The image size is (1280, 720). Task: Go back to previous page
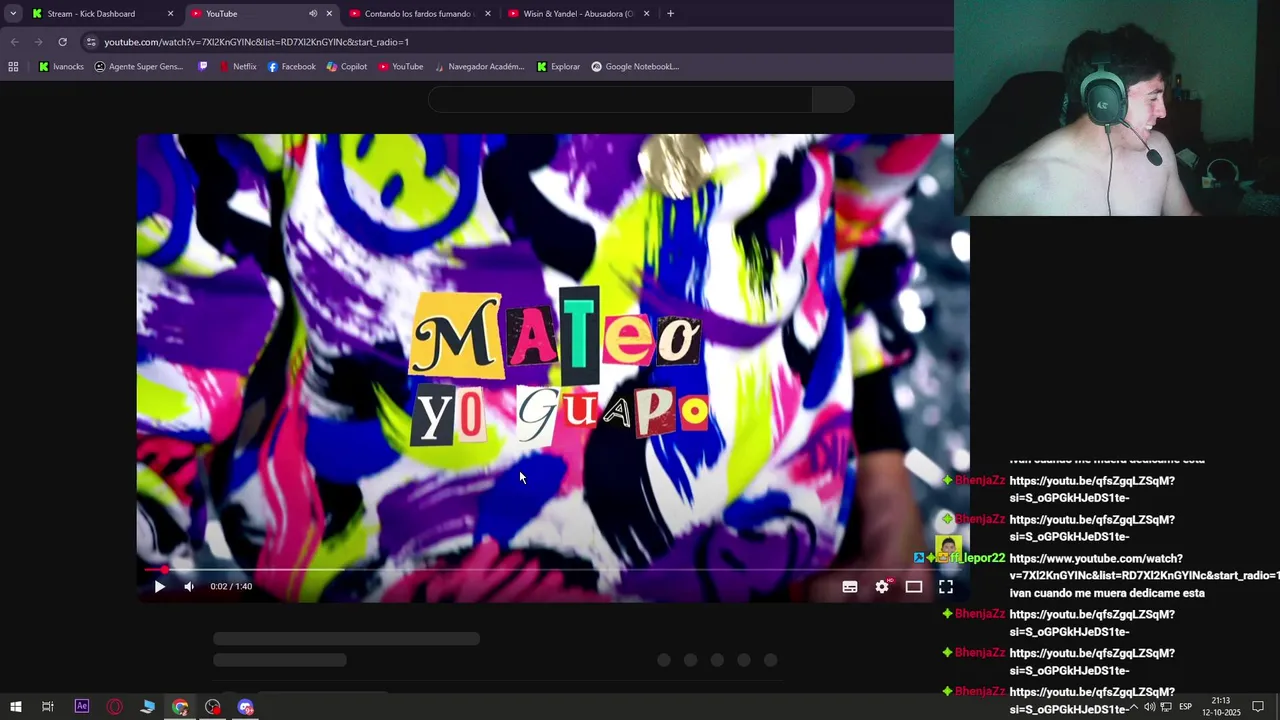[14, 42]
